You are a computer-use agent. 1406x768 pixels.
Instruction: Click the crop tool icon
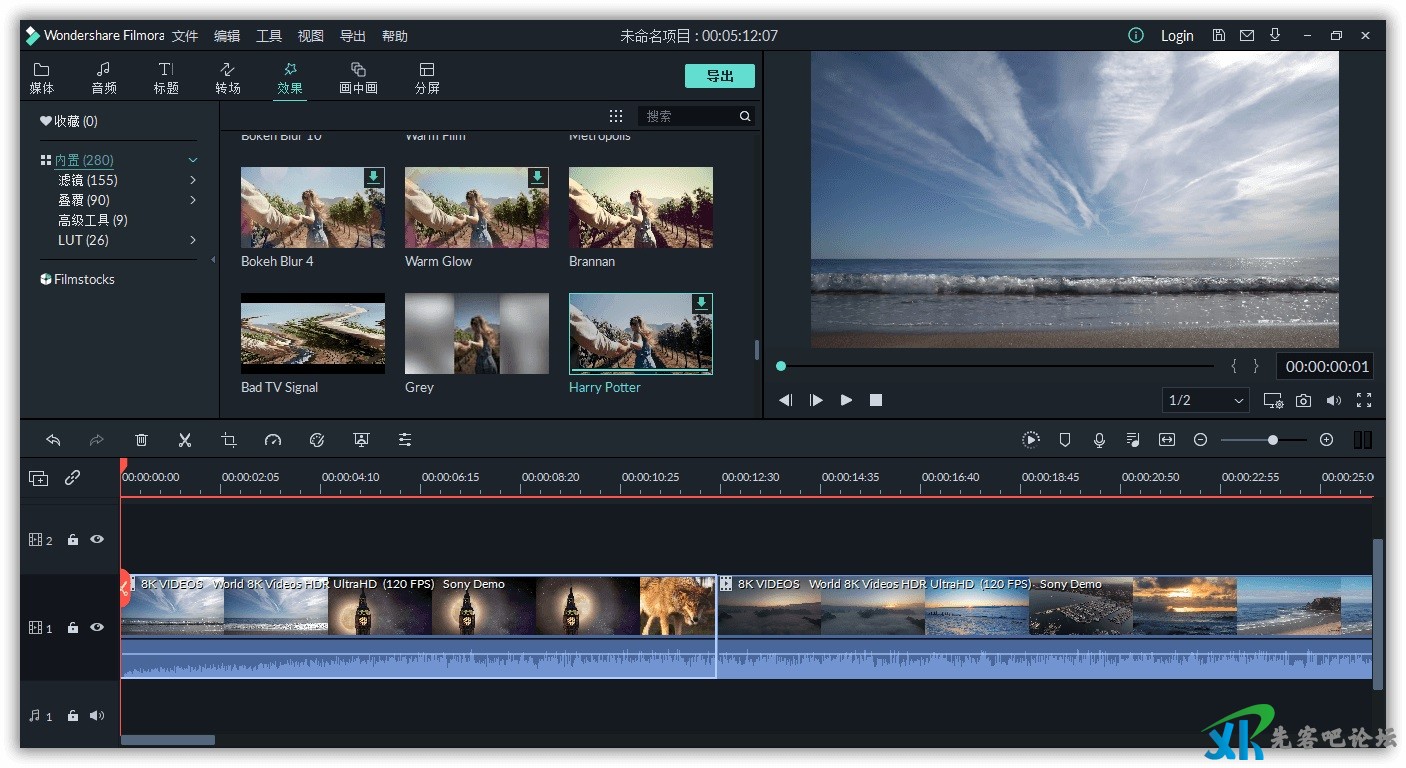click(229, 440)
